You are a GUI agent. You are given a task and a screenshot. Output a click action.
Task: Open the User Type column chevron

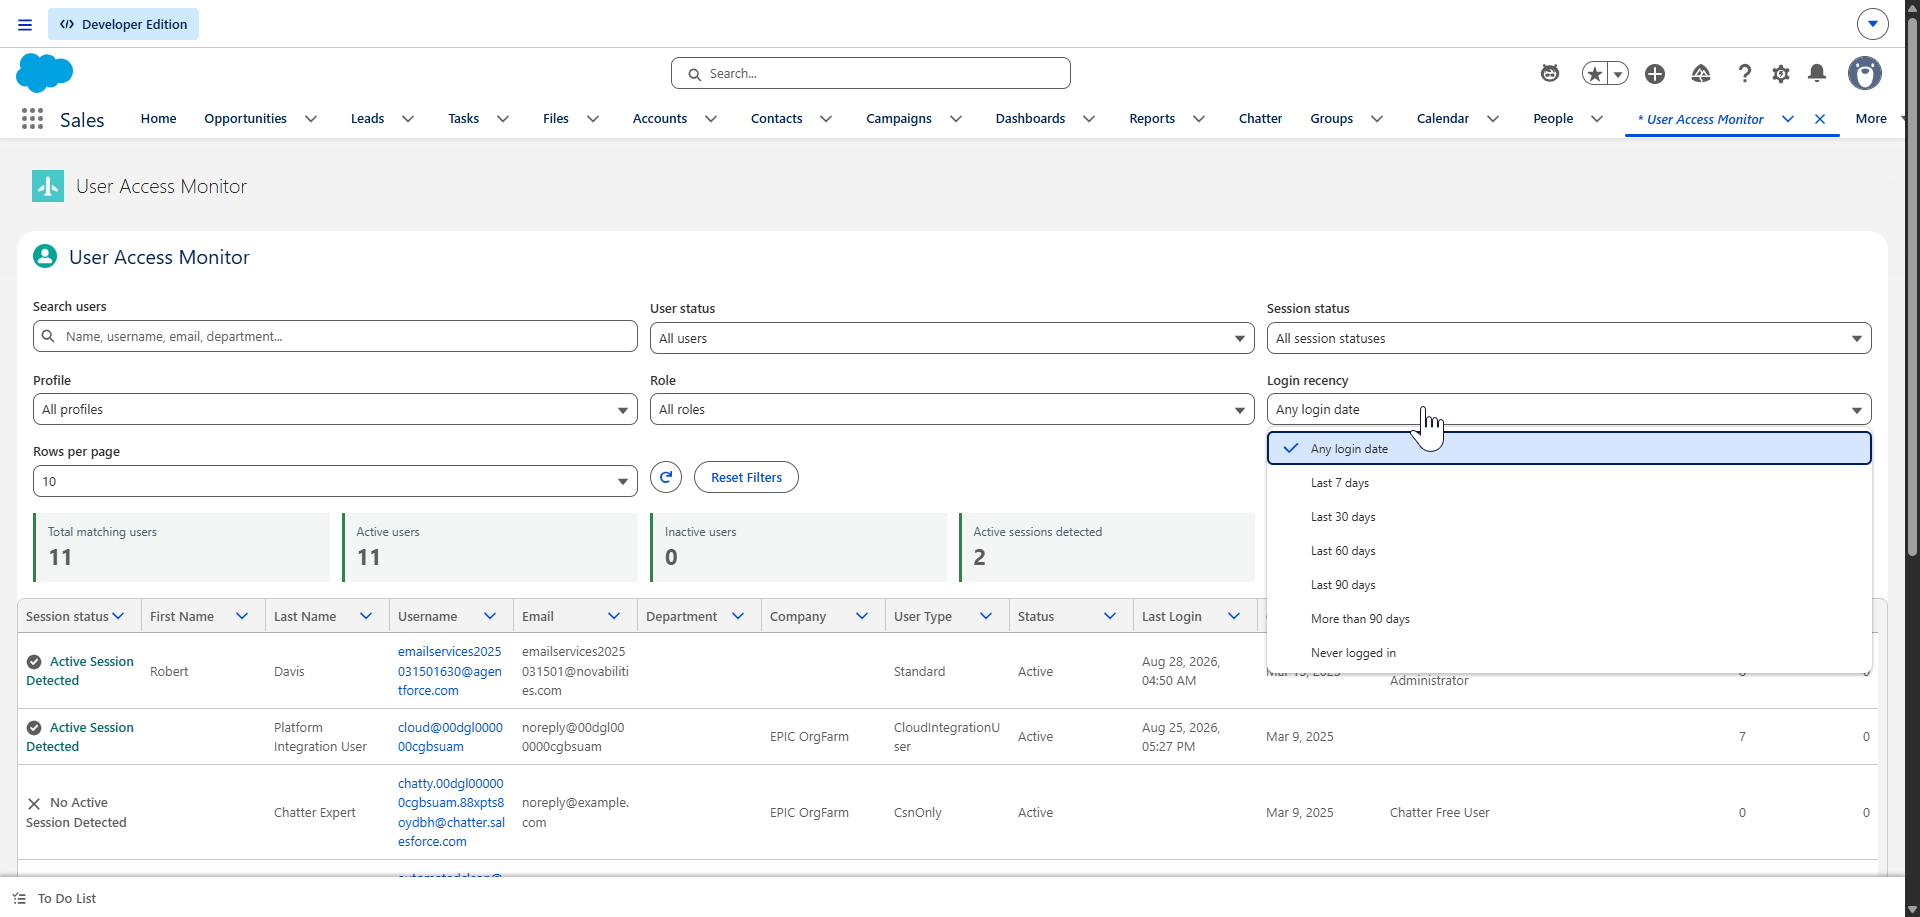(986, 616)
